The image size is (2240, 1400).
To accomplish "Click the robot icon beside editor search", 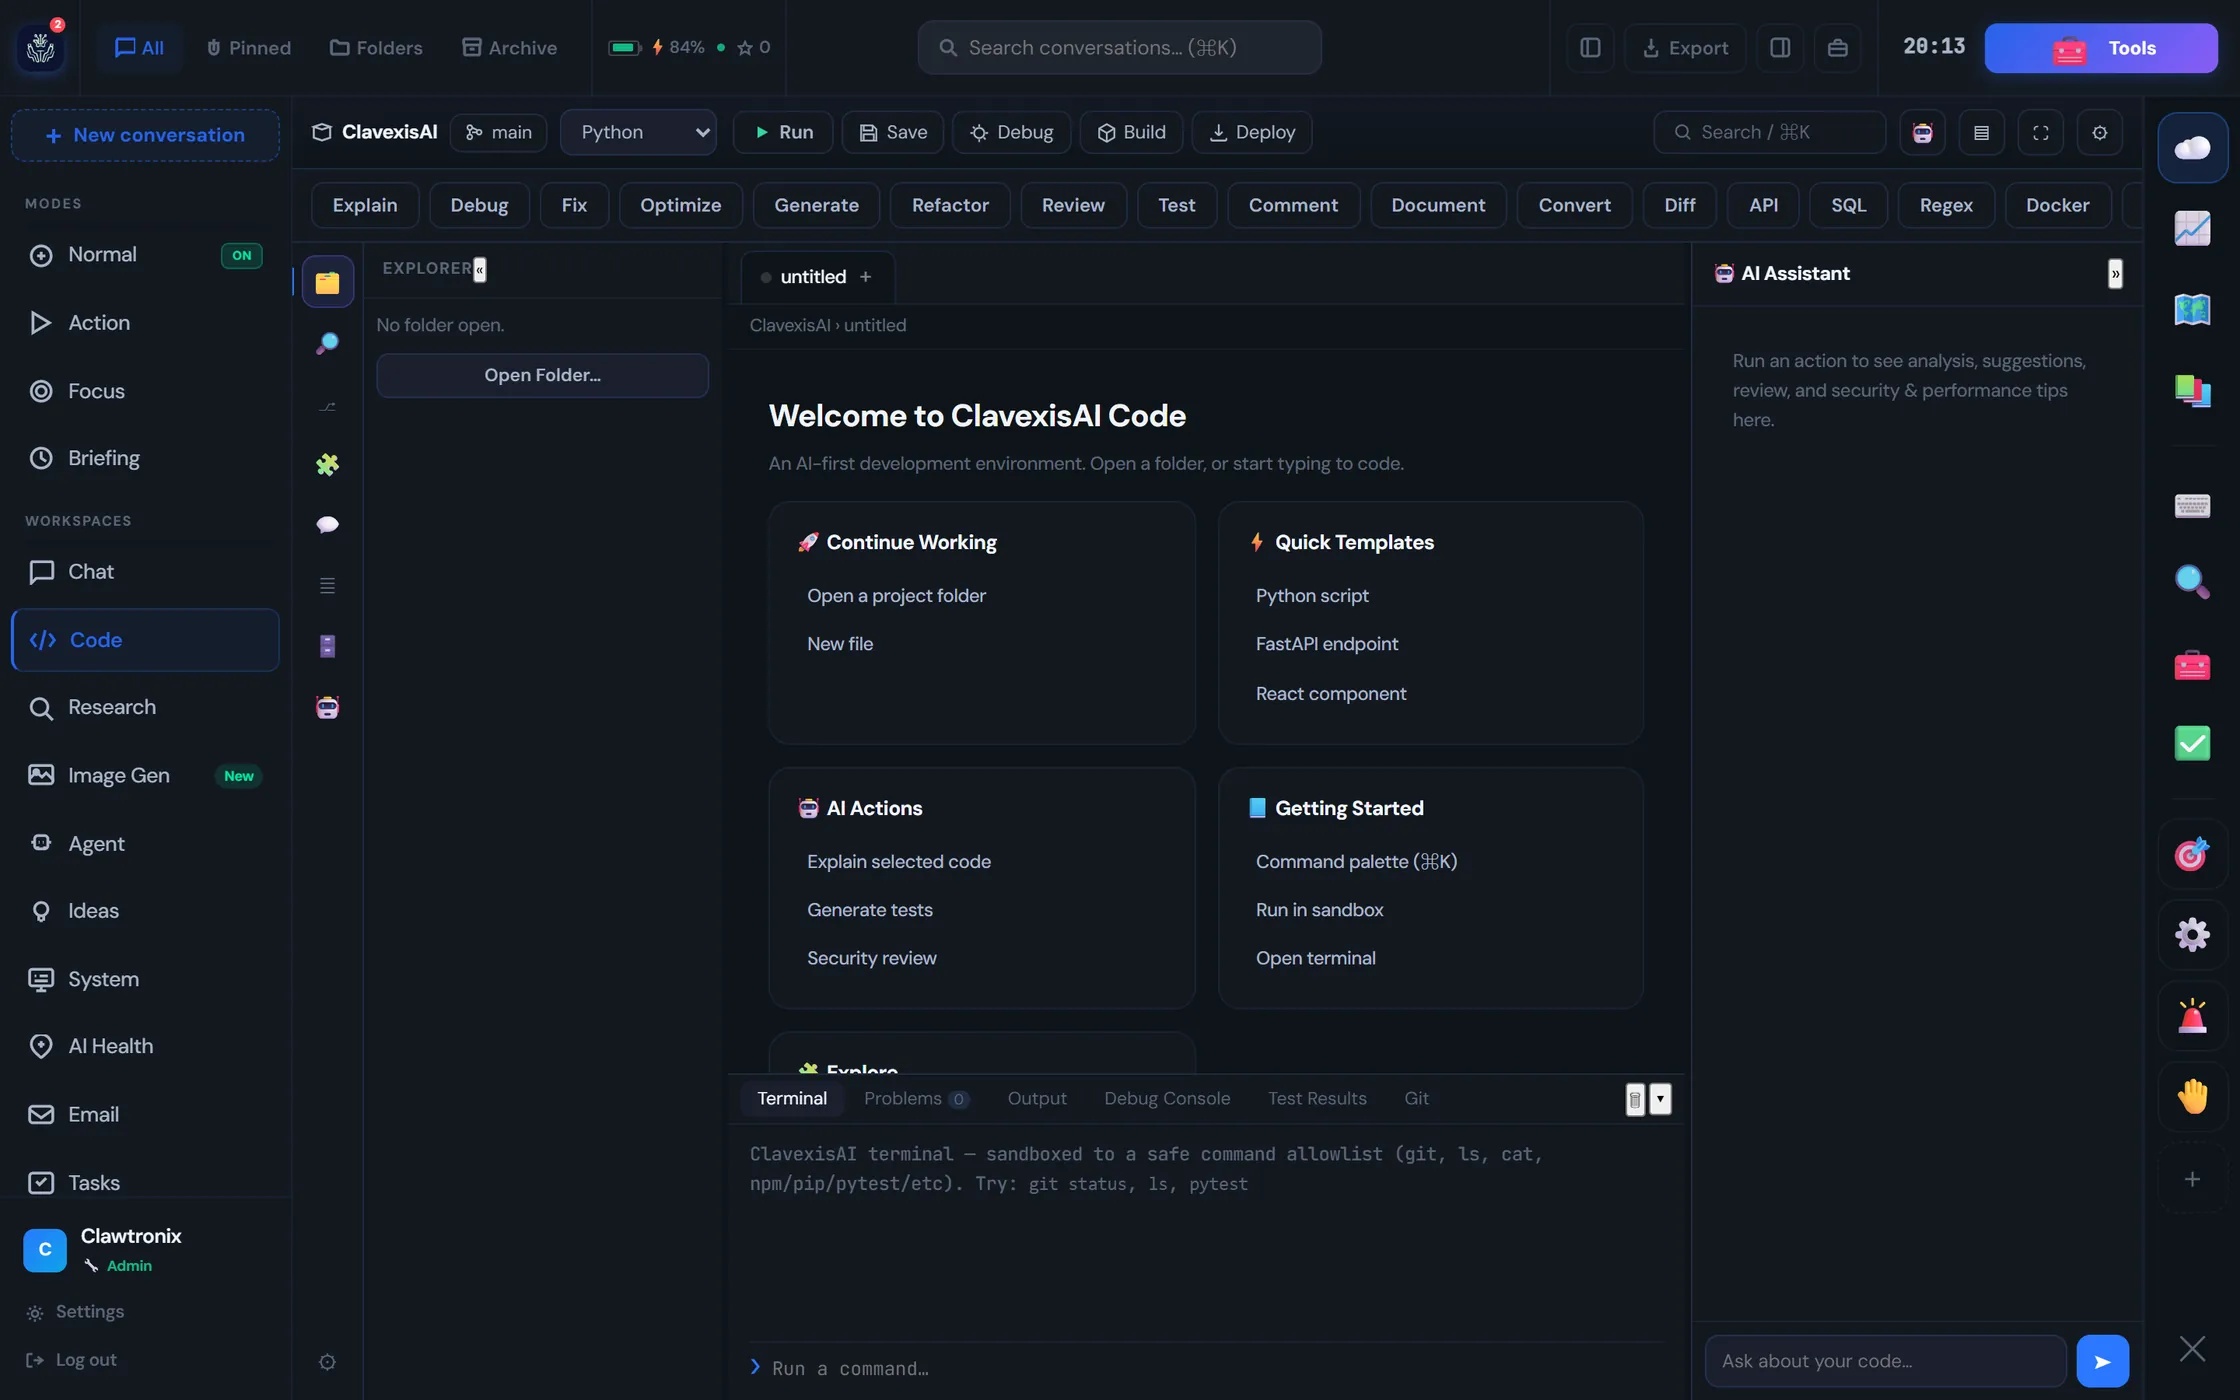I will tap(1922, 132).
